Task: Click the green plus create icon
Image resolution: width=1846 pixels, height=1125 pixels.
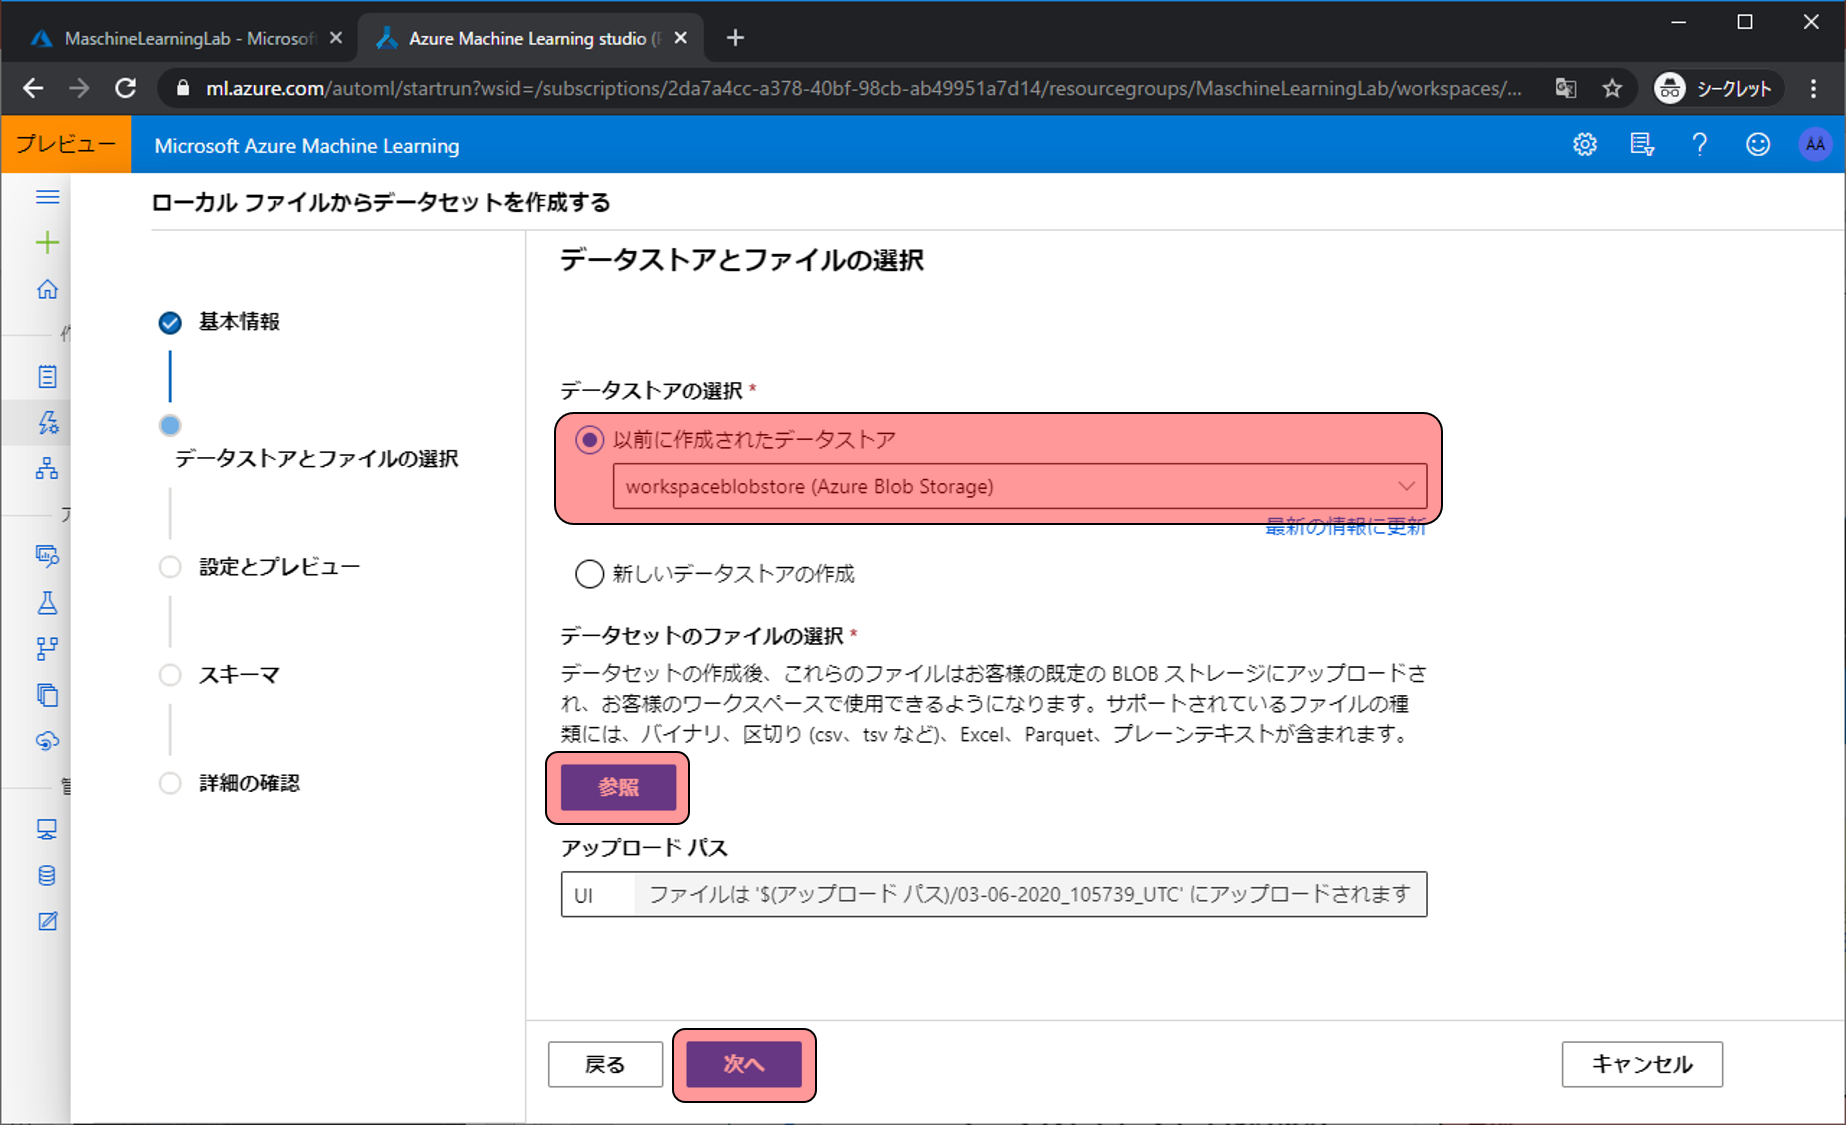Action: click(x=47, y=243)
